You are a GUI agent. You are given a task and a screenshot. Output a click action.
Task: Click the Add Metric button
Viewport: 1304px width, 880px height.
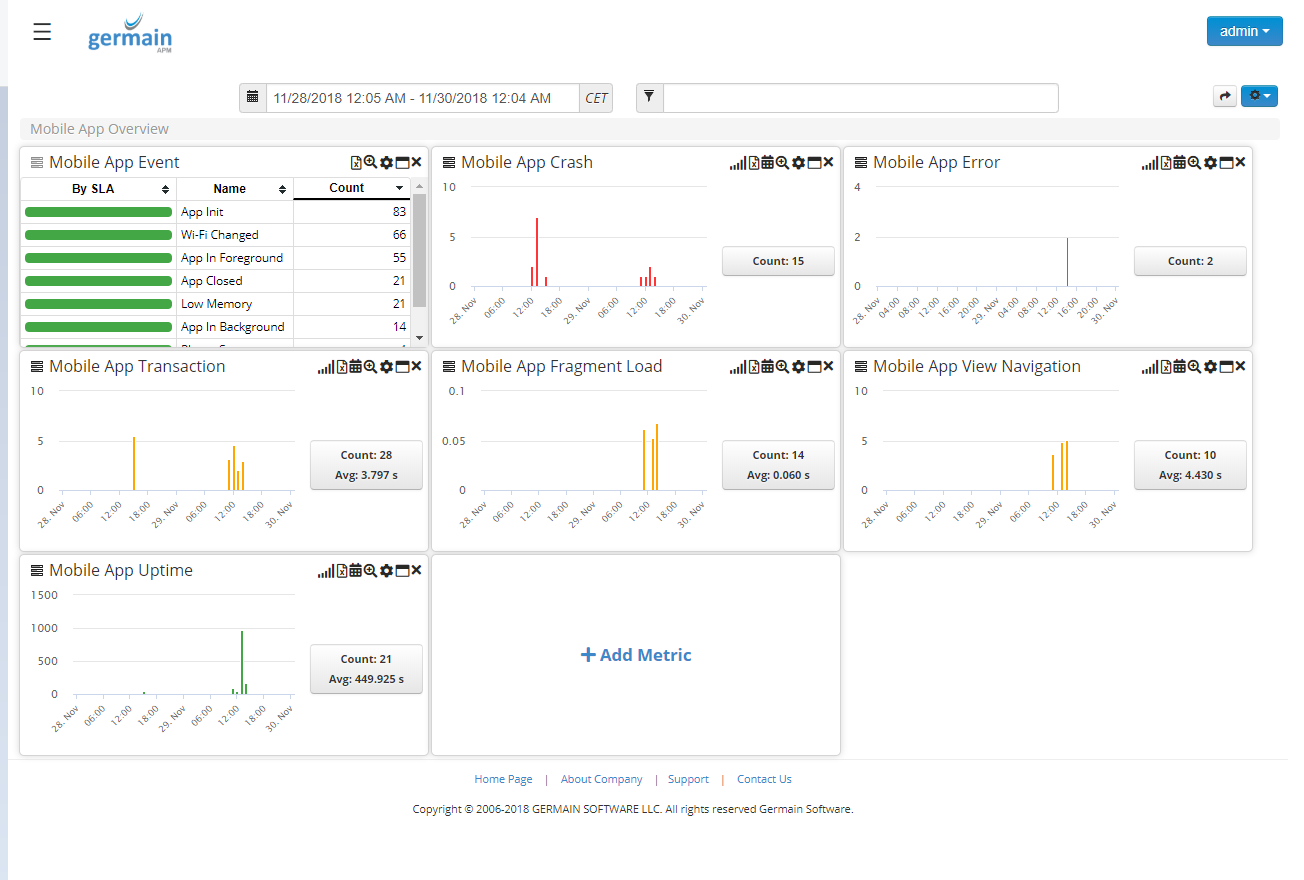coord(636,655)
